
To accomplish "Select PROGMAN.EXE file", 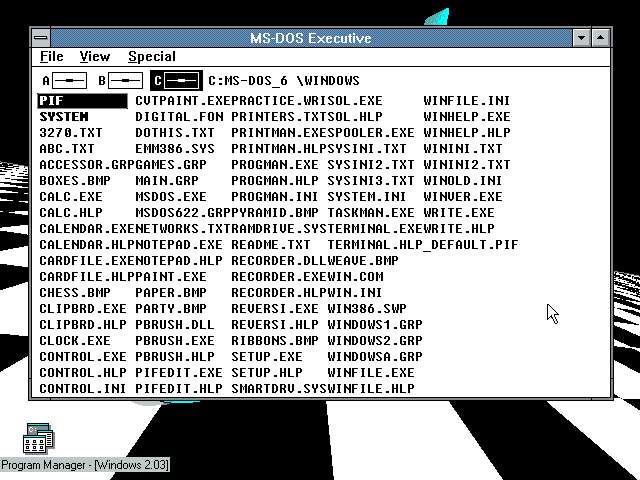I will (x=275, y=164).
